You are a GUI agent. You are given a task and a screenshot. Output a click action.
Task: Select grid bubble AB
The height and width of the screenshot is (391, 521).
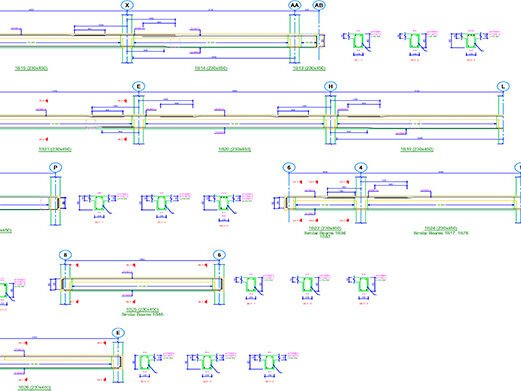coord(319,5)
